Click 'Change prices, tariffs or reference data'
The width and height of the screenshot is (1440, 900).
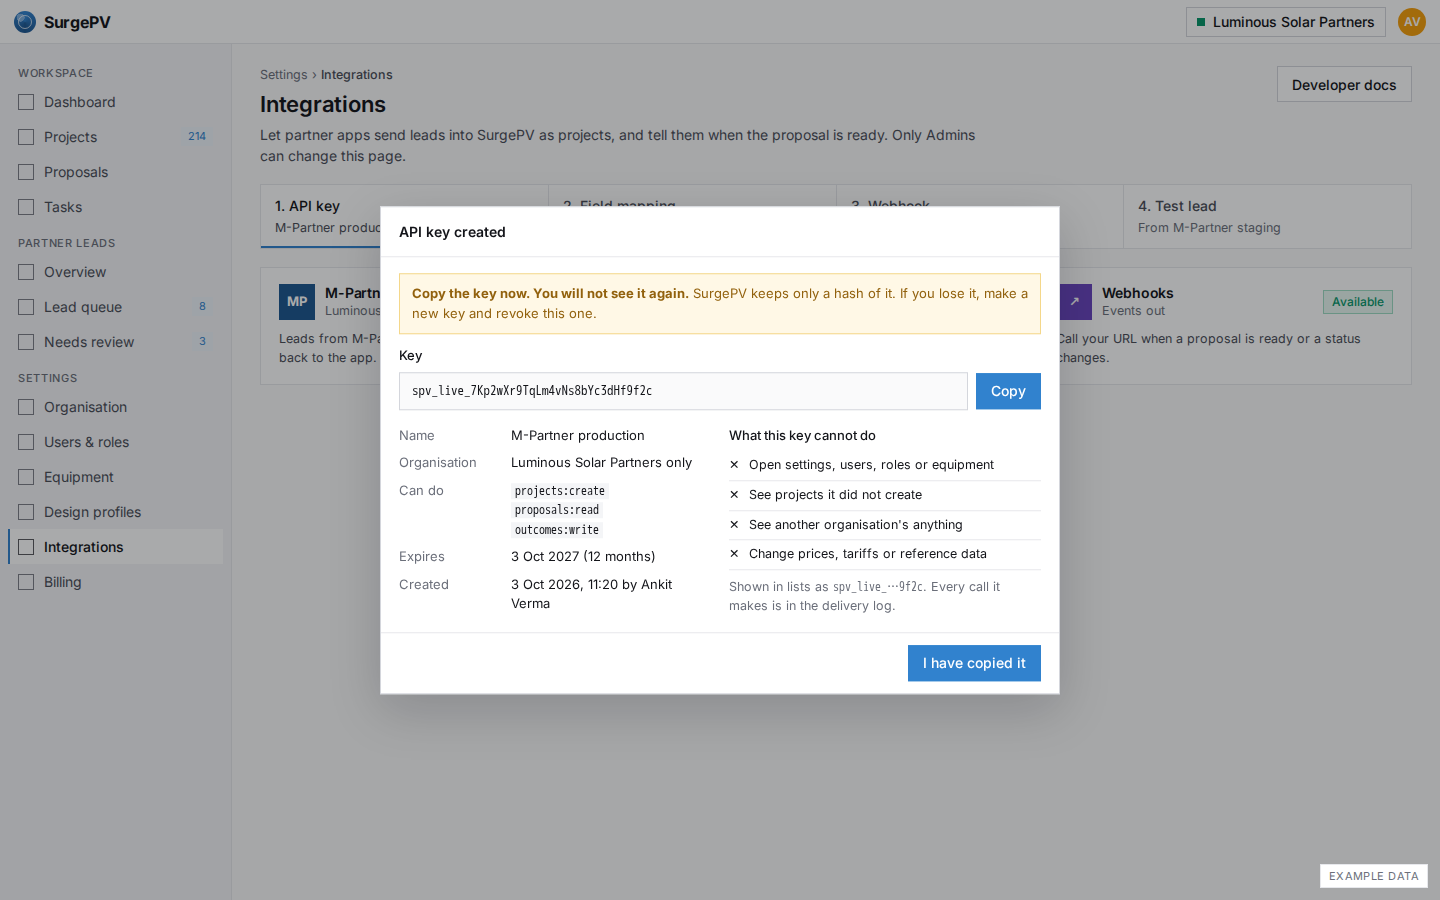click(868, 554)
